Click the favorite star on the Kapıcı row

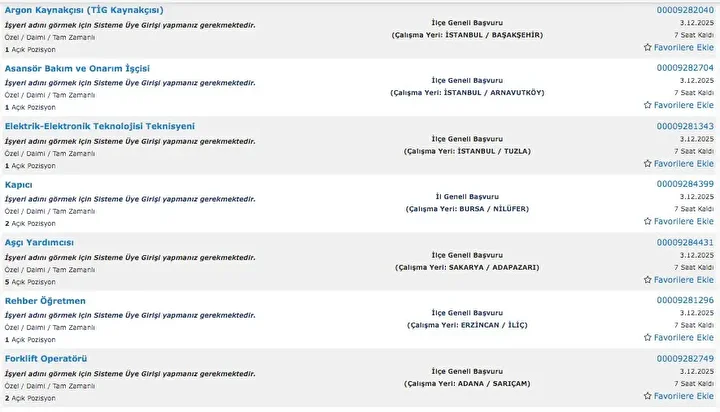pyautogui.click(x=647, y=221)
